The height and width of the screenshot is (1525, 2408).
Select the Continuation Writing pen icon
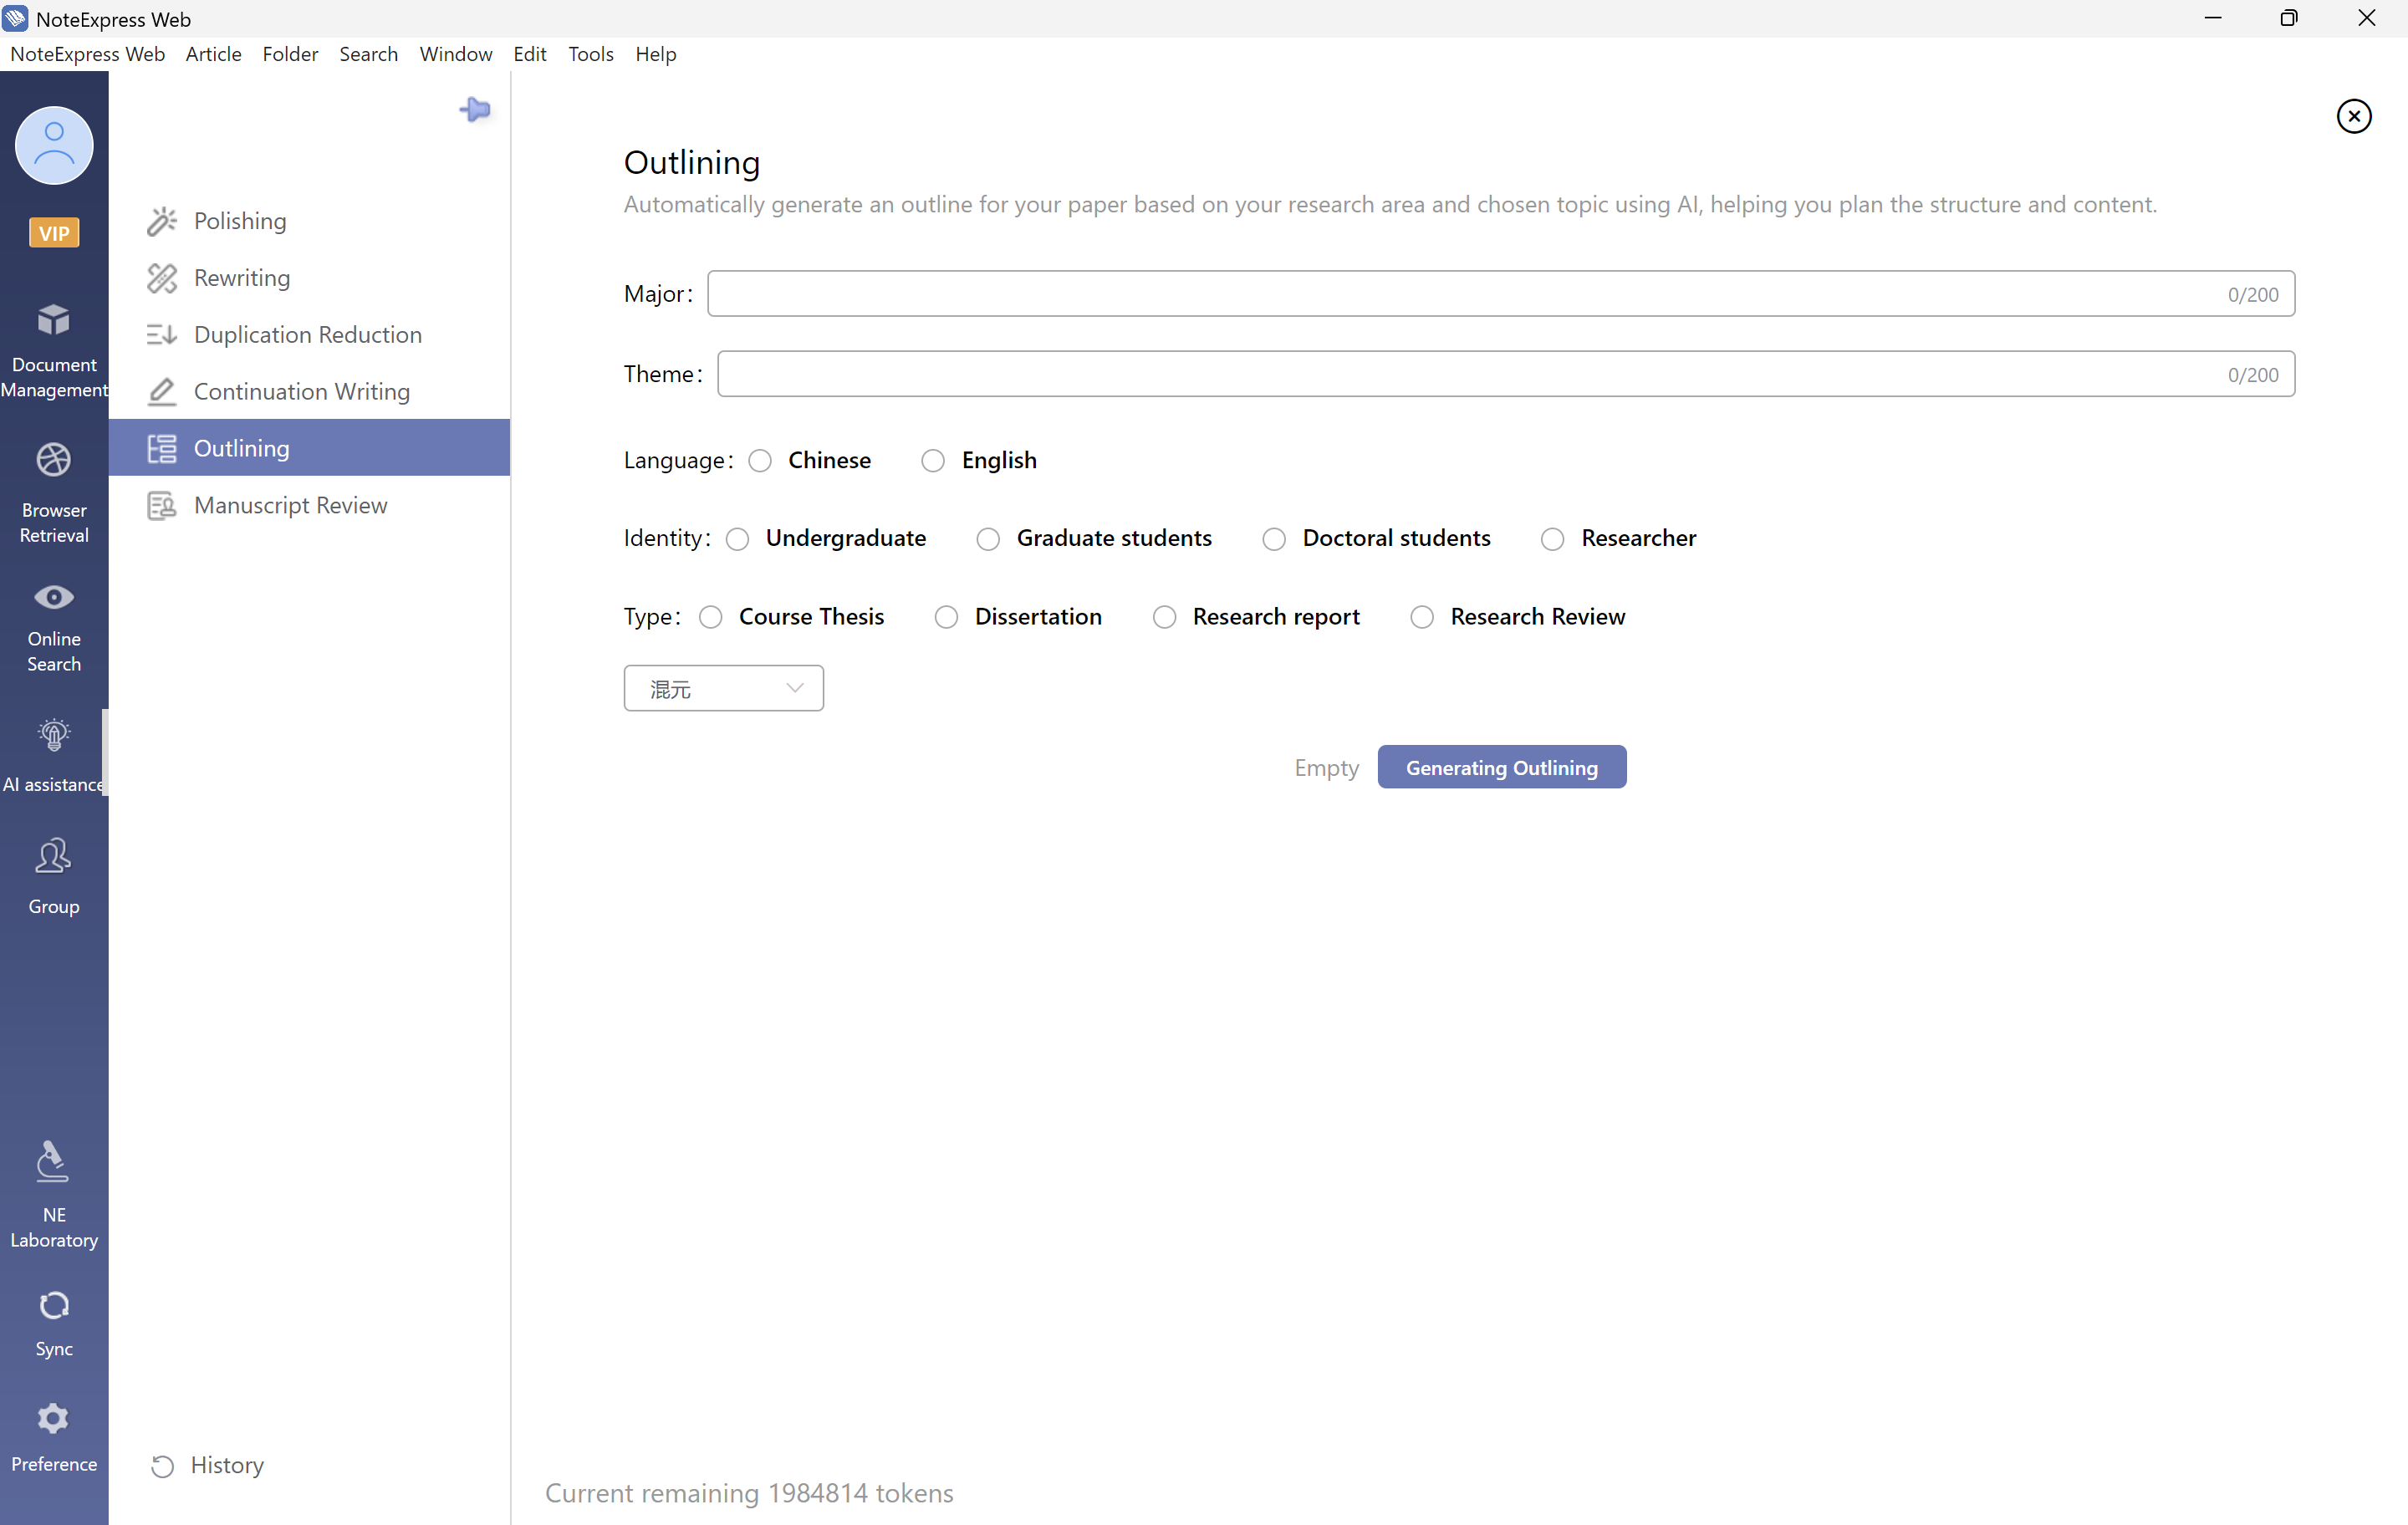tap(162, 392)
